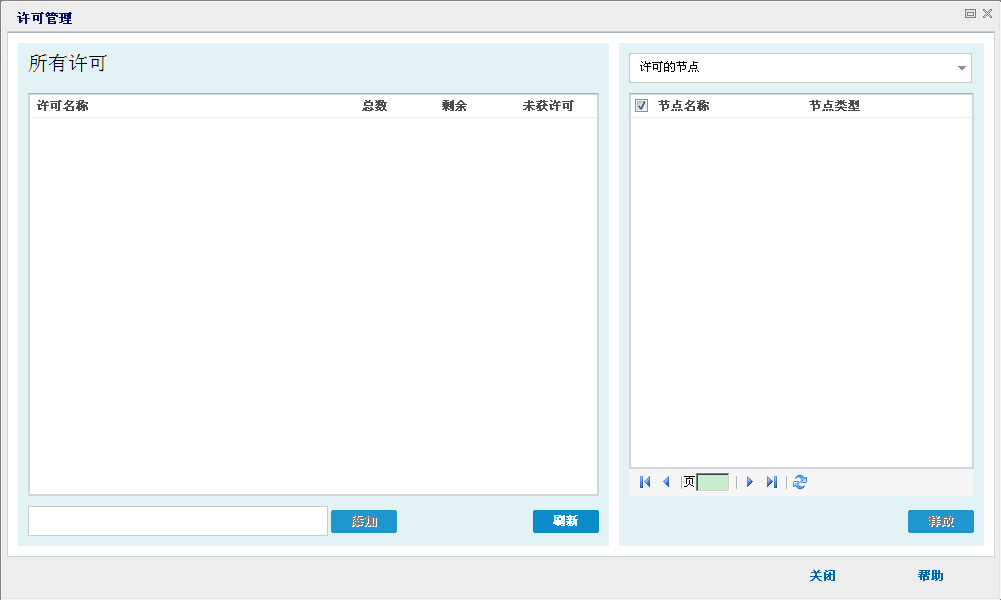Open 帮助 link

[x=930, y=576]
